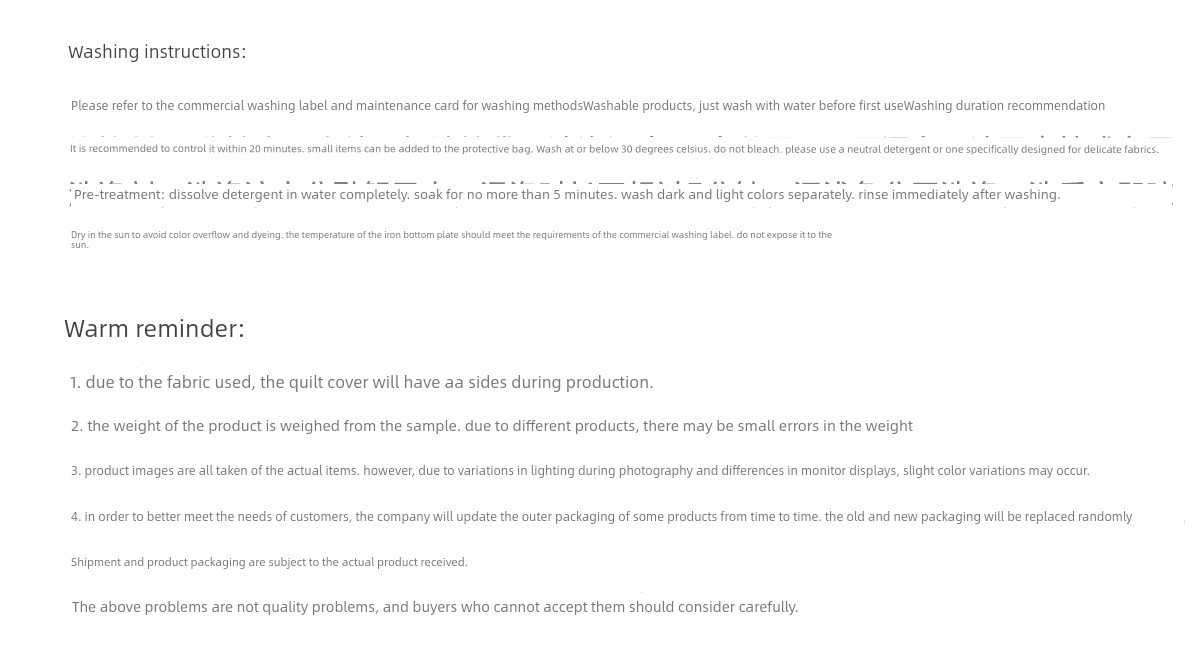Image resolution: width=1200 pixels, height=664 pixels.
Task: Click reminder 4 about outer packaging updates
Action: pyautogui.click(x=601, y=517)
